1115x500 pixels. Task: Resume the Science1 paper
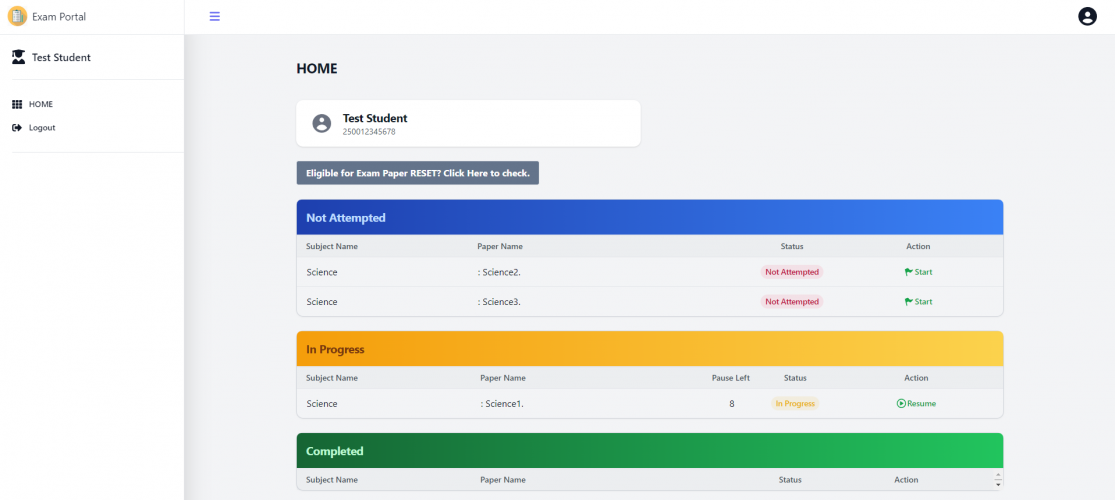(x=916, y=403)
